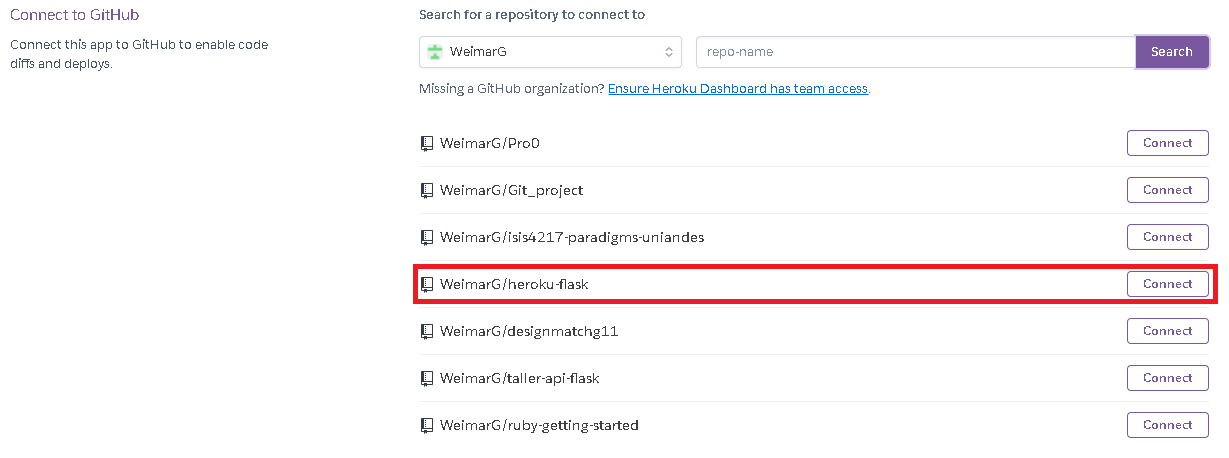
Task: Open the Ensure Heroku Dashboard has team access link
Action: point(738,89)
